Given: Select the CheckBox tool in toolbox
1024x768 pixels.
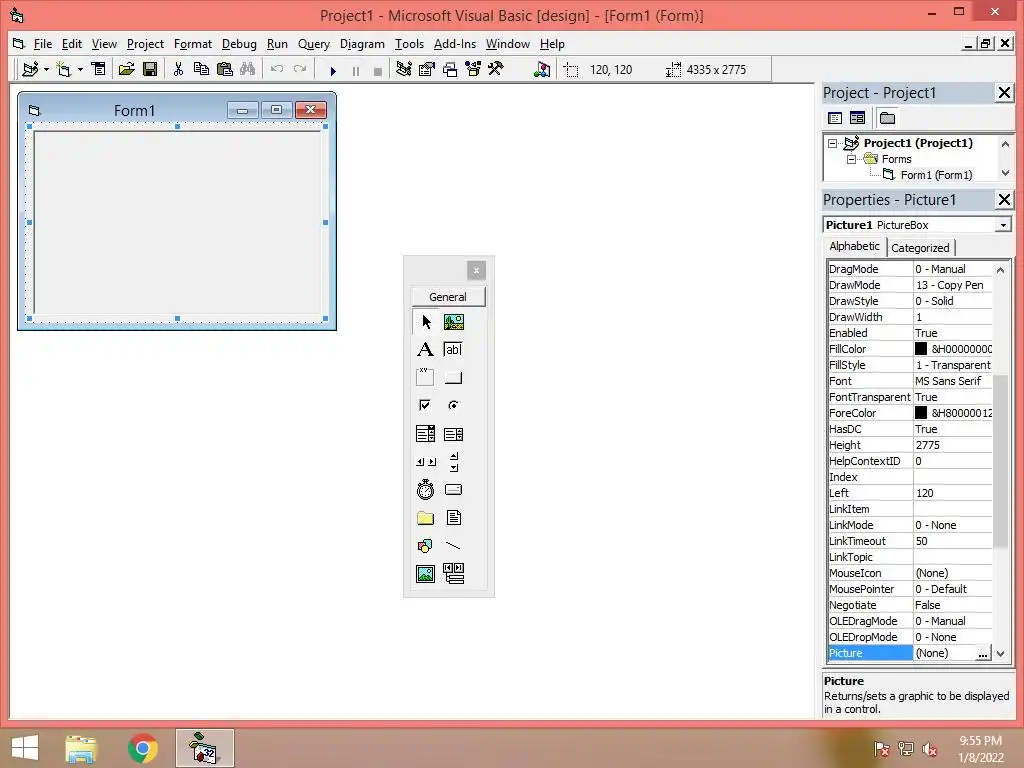Looking at the screenshot, I should (x=425, y=406).
